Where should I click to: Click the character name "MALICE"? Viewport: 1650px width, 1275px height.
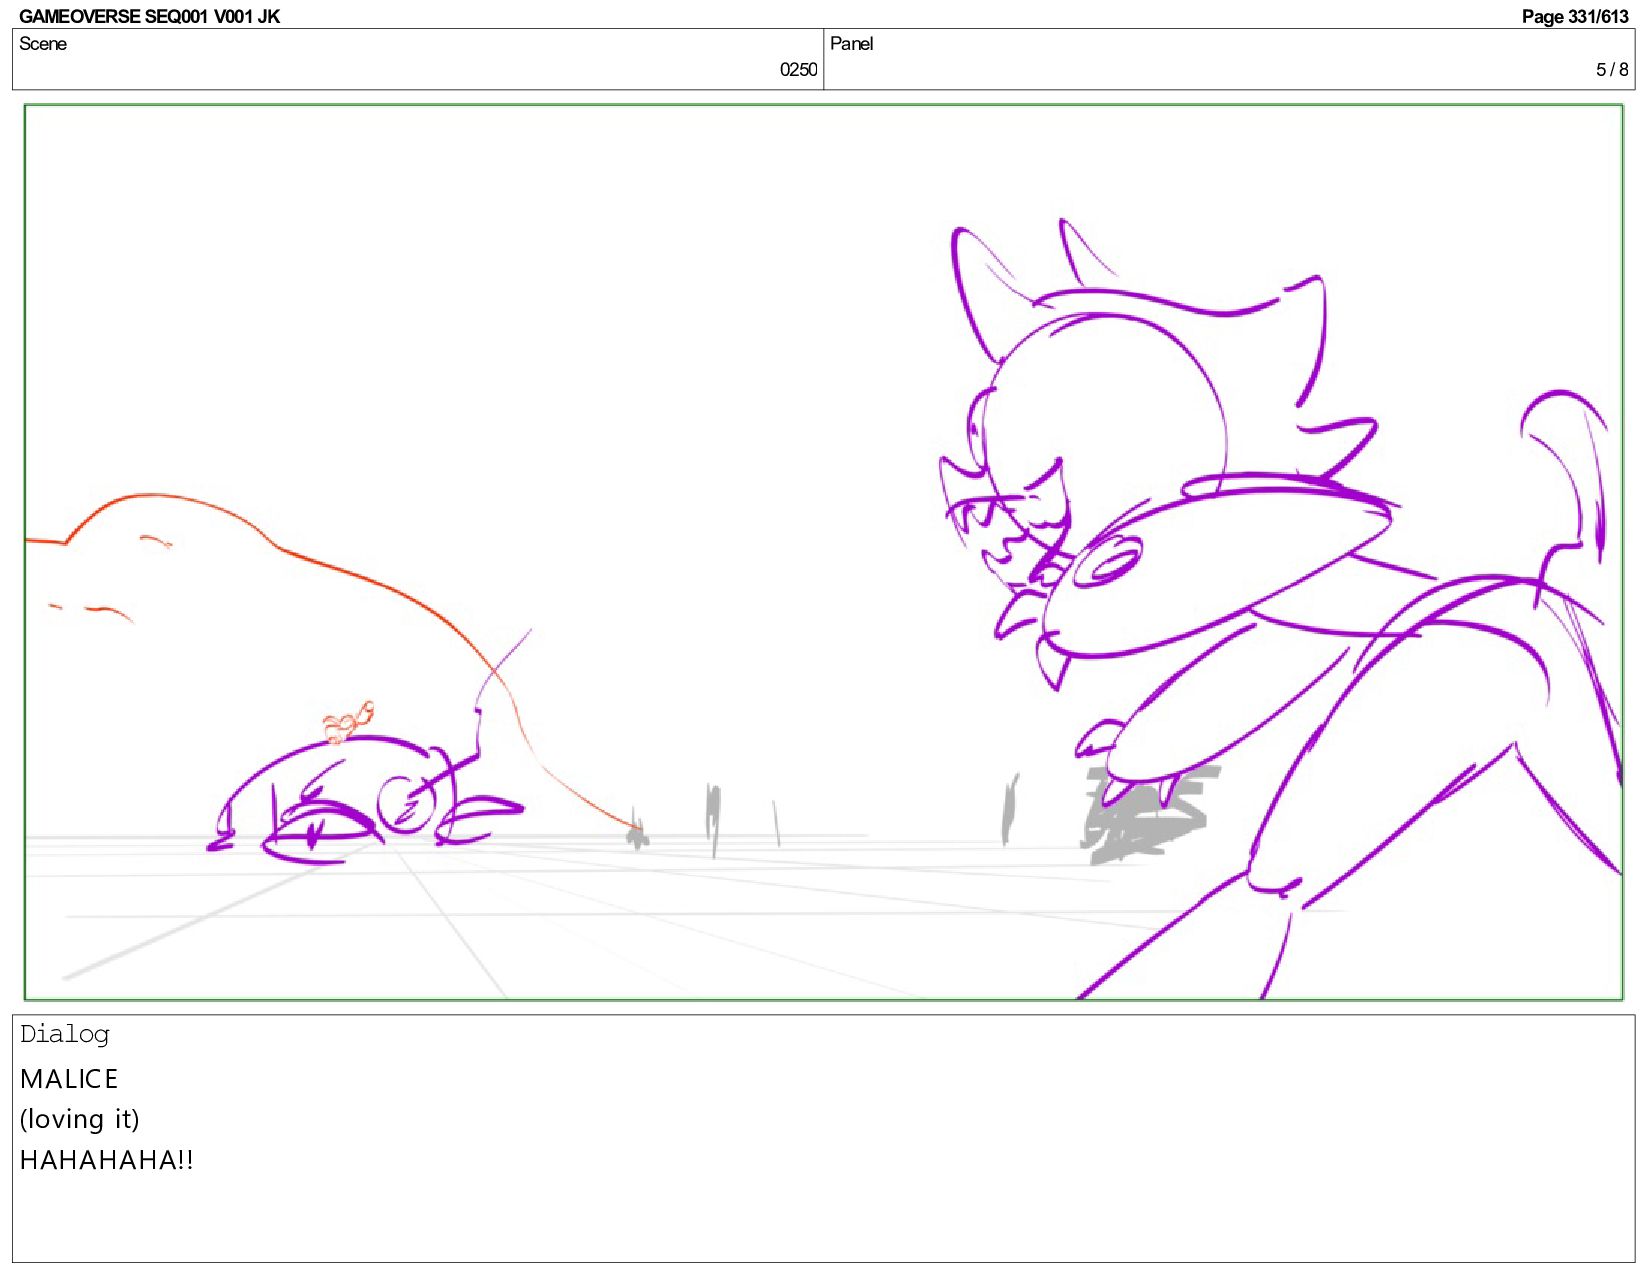[x=69, y=1079]
